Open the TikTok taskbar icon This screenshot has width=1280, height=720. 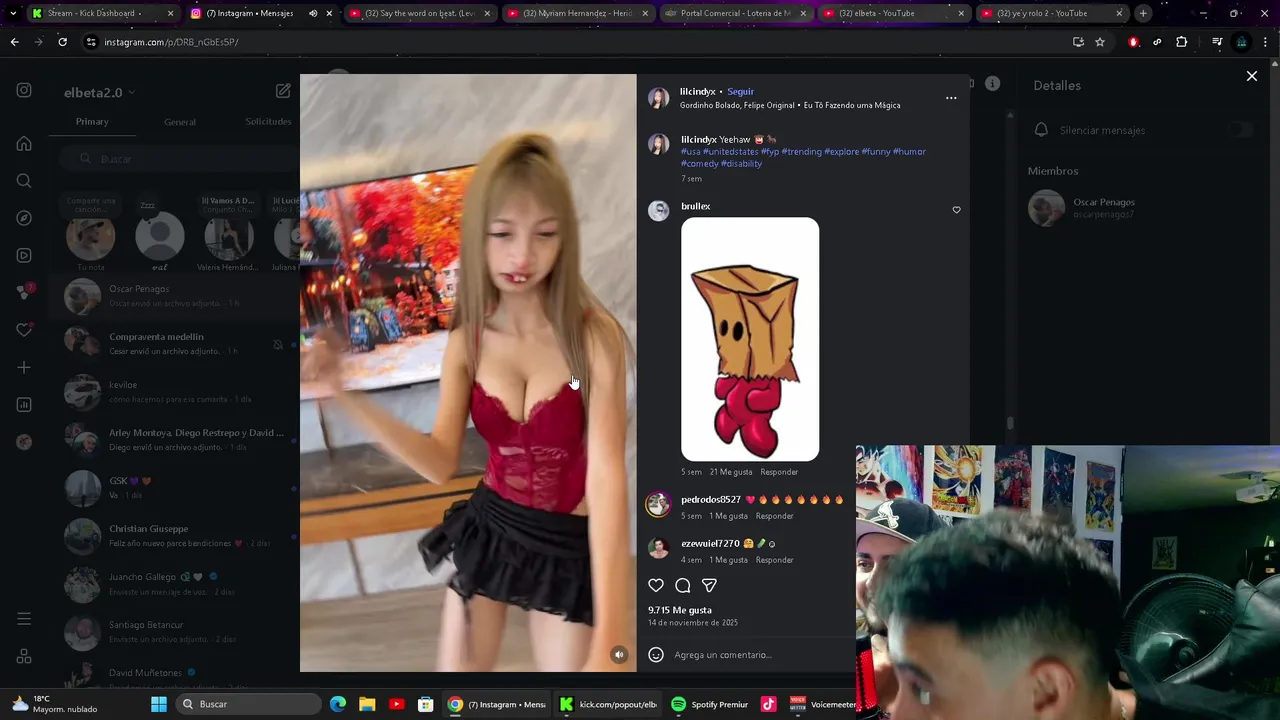(768, 704)
